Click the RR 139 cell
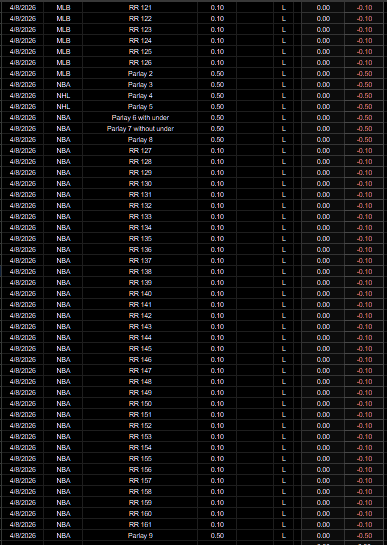 point(140,283)
